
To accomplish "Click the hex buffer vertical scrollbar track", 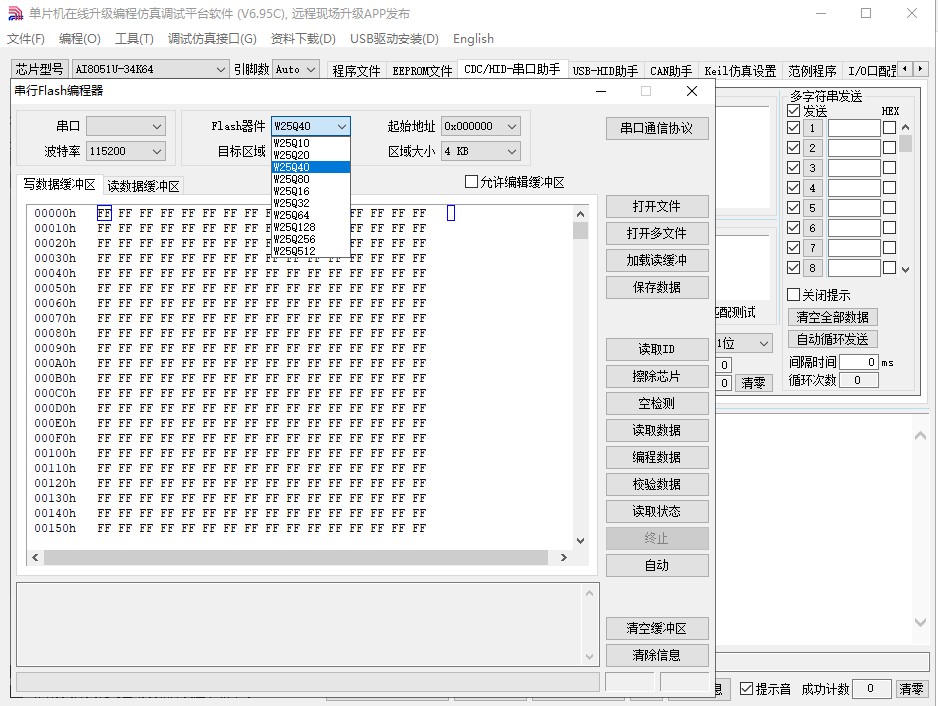I will [x=581, y=400].
